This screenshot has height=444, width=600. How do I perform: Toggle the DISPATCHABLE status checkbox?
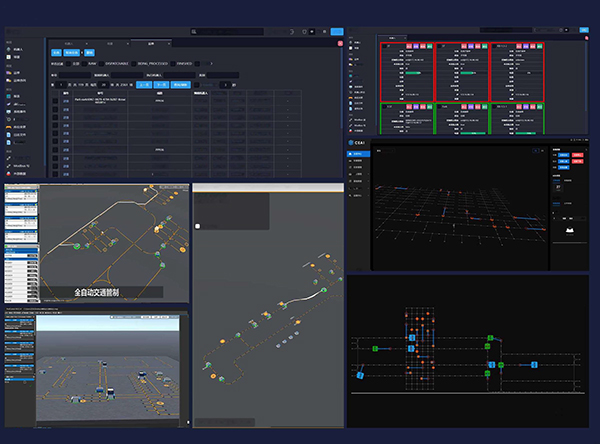(x=103, y=62)
